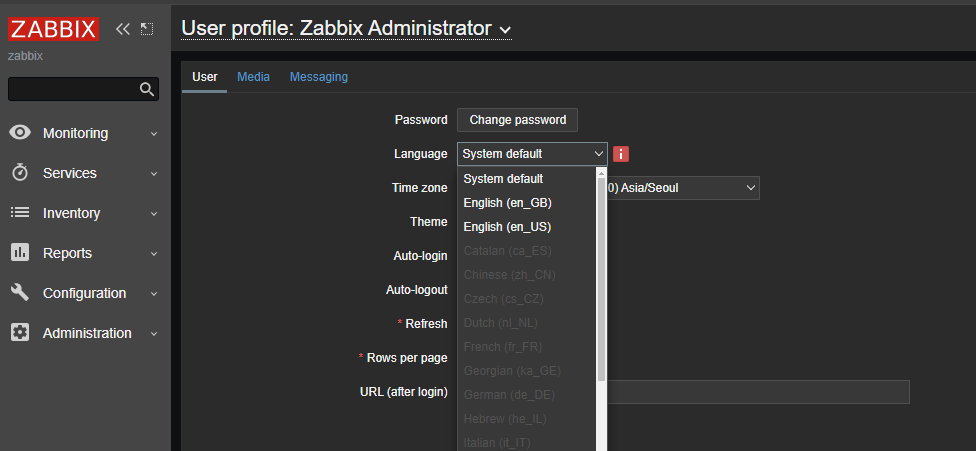The image size is (976, 451).
Task: Switch to the Messaging tab
Action: 319,77
